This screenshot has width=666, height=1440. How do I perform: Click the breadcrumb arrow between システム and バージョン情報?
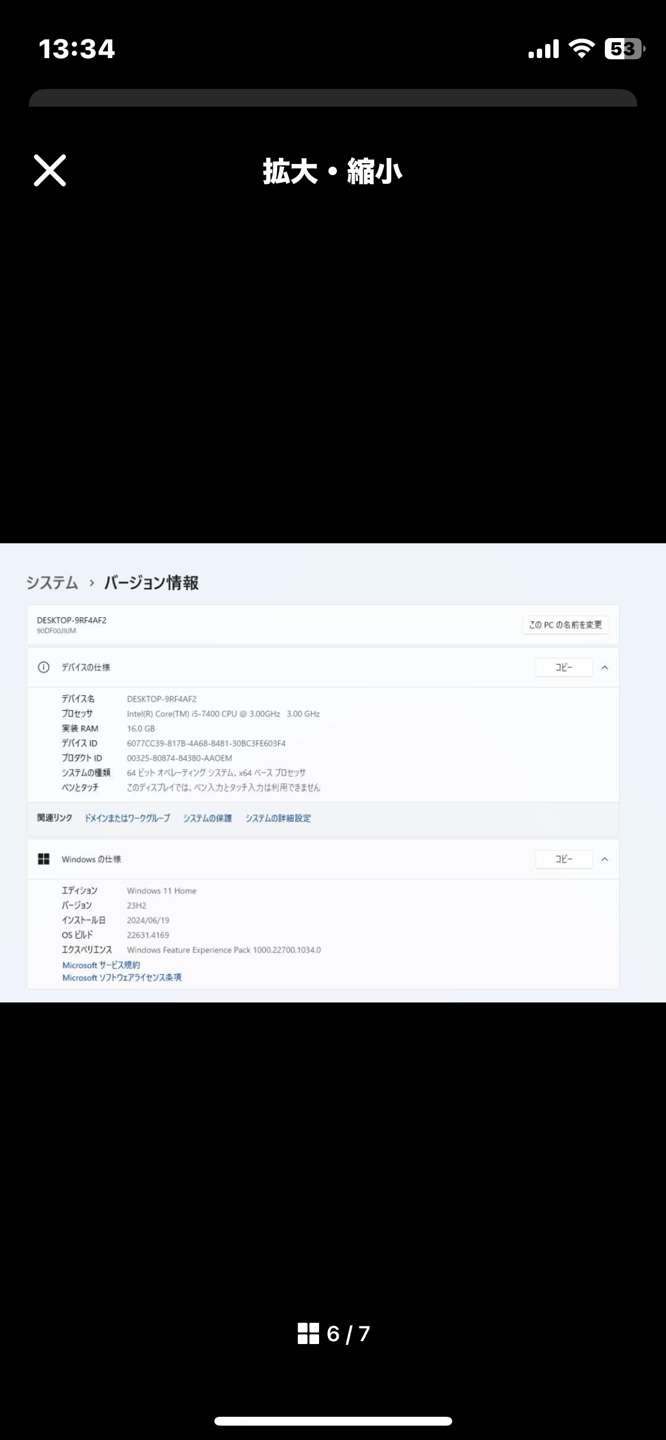91,583
